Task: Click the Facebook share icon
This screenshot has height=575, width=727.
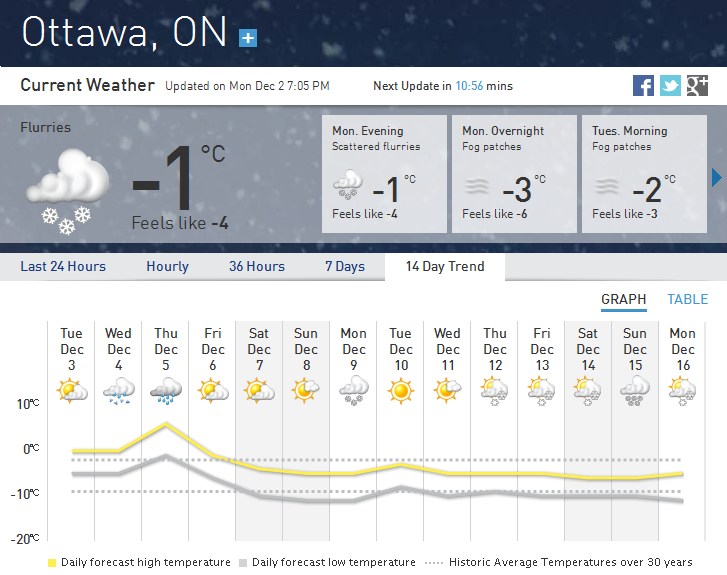Action: click(643, 86)
